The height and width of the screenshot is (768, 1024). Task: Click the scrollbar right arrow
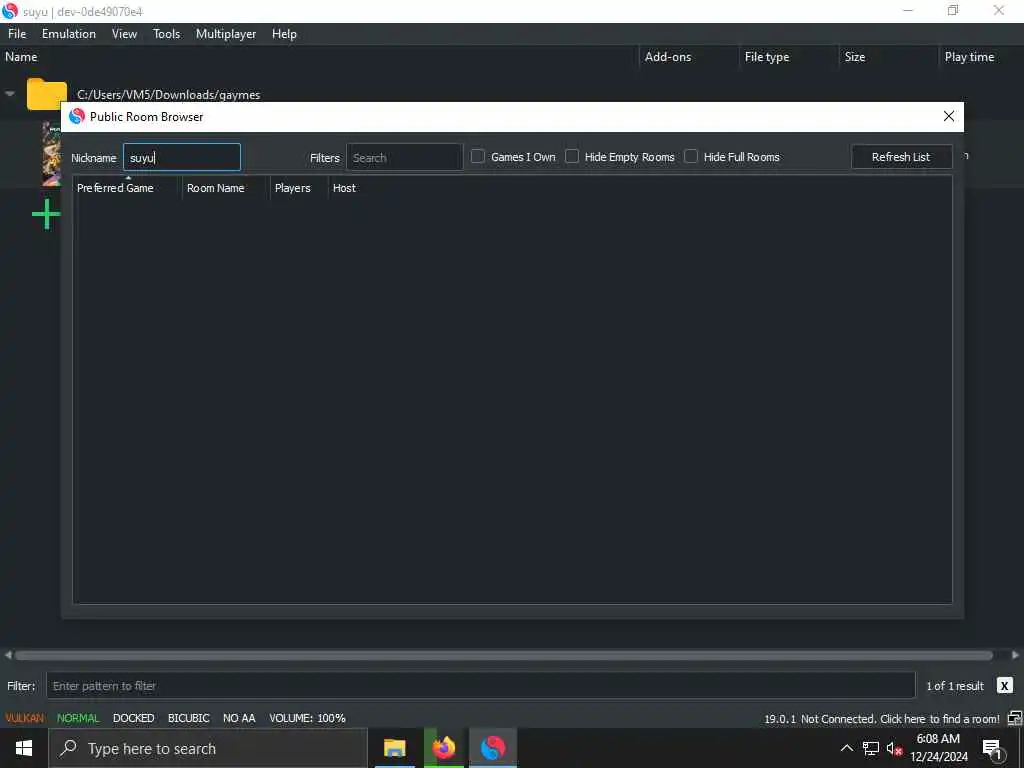point(1016,655)
